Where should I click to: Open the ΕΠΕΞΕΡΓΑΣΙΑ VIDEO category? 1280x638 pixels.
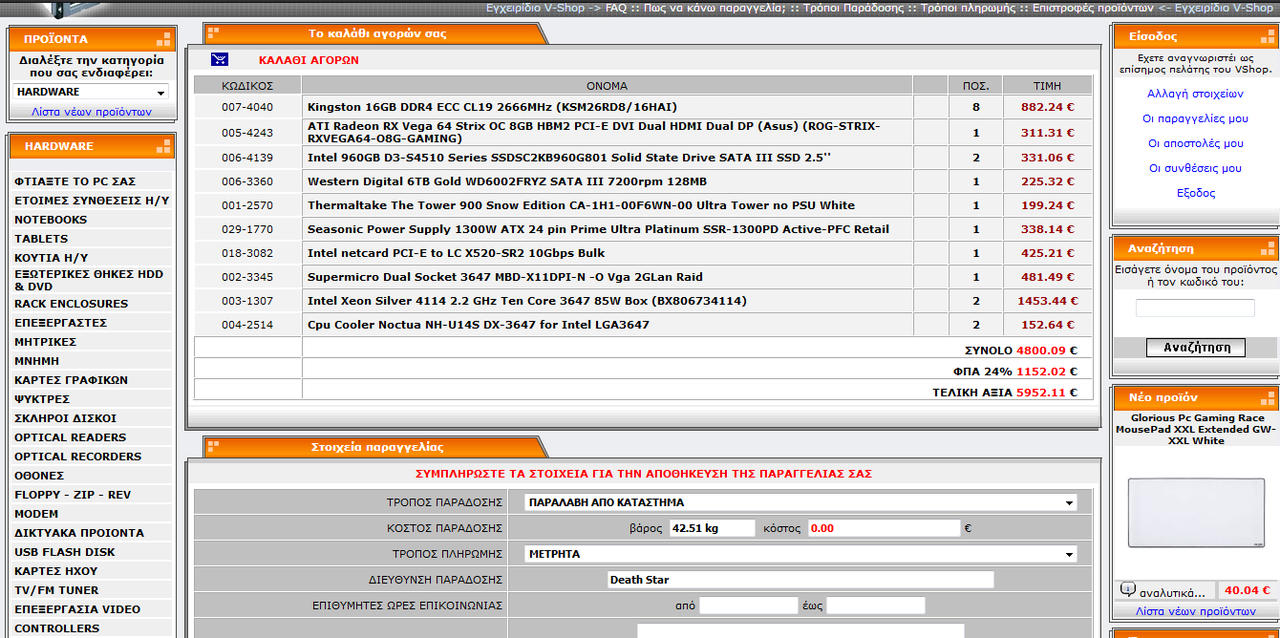[77, 609]
